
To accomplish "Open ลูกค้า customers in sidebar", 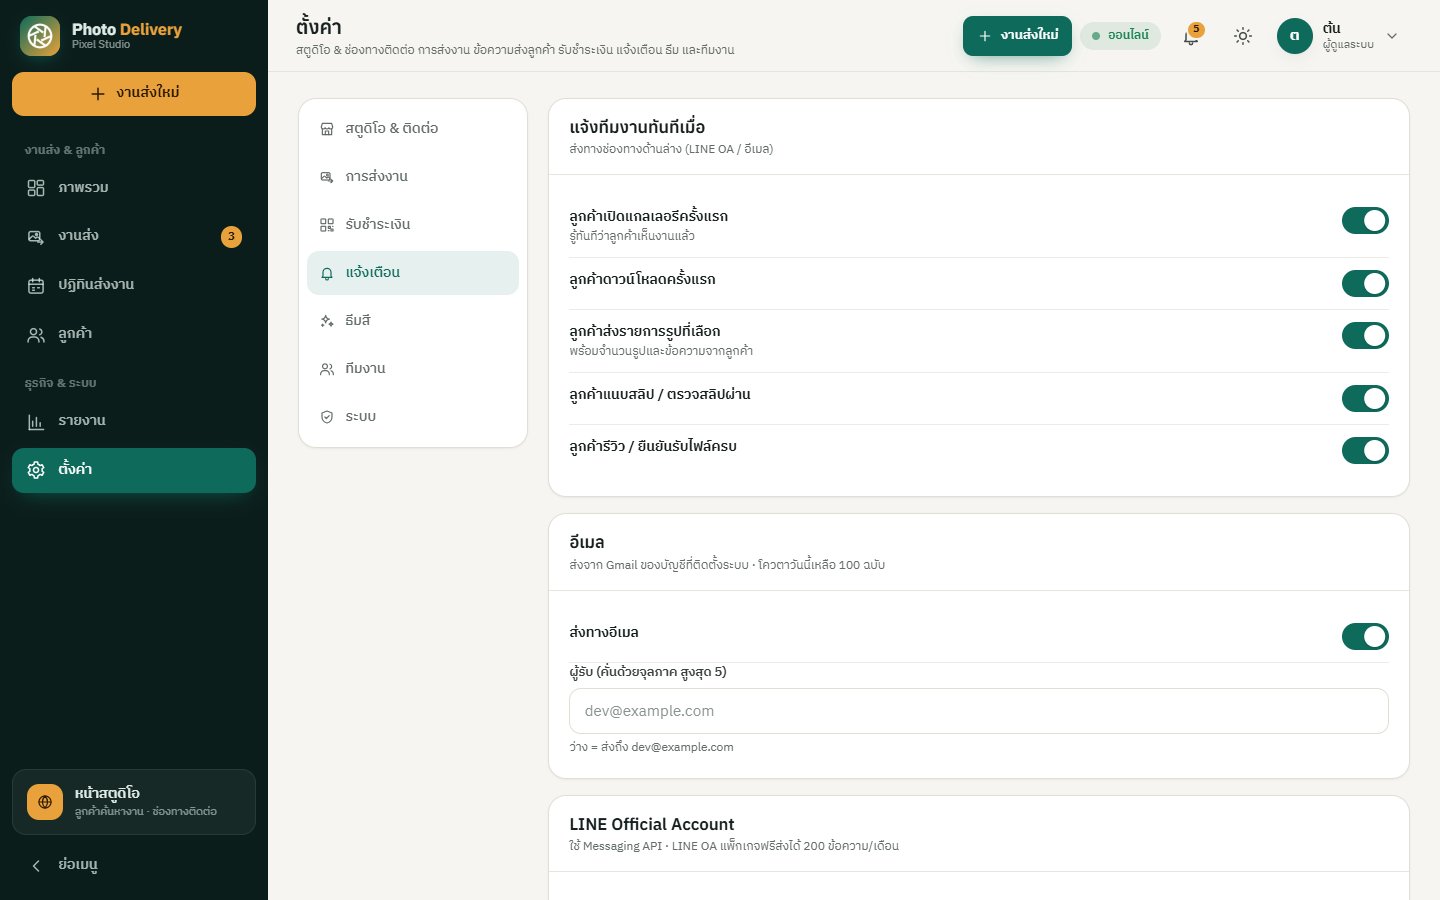I will (134, 334).
